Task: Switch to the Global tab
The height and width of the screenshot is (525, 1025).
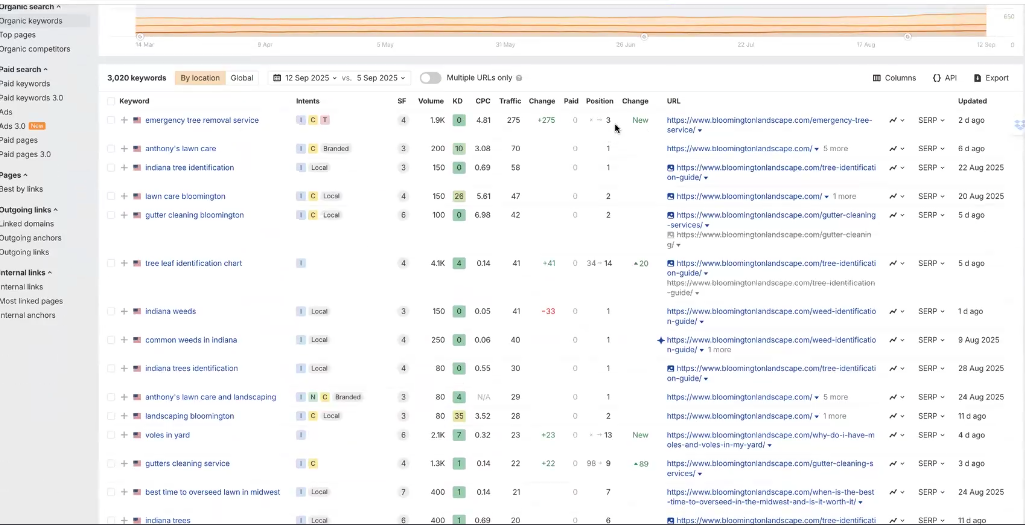Action: 242,78
